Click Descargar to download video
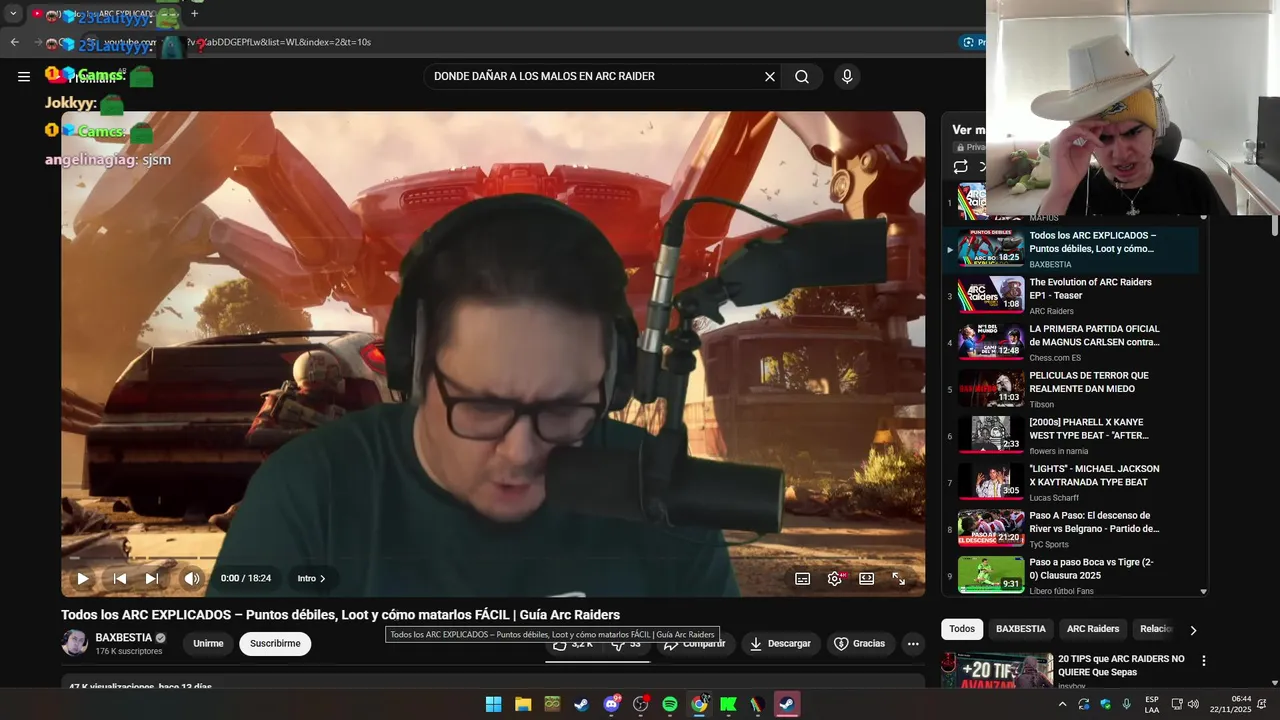 coord(781,644)
